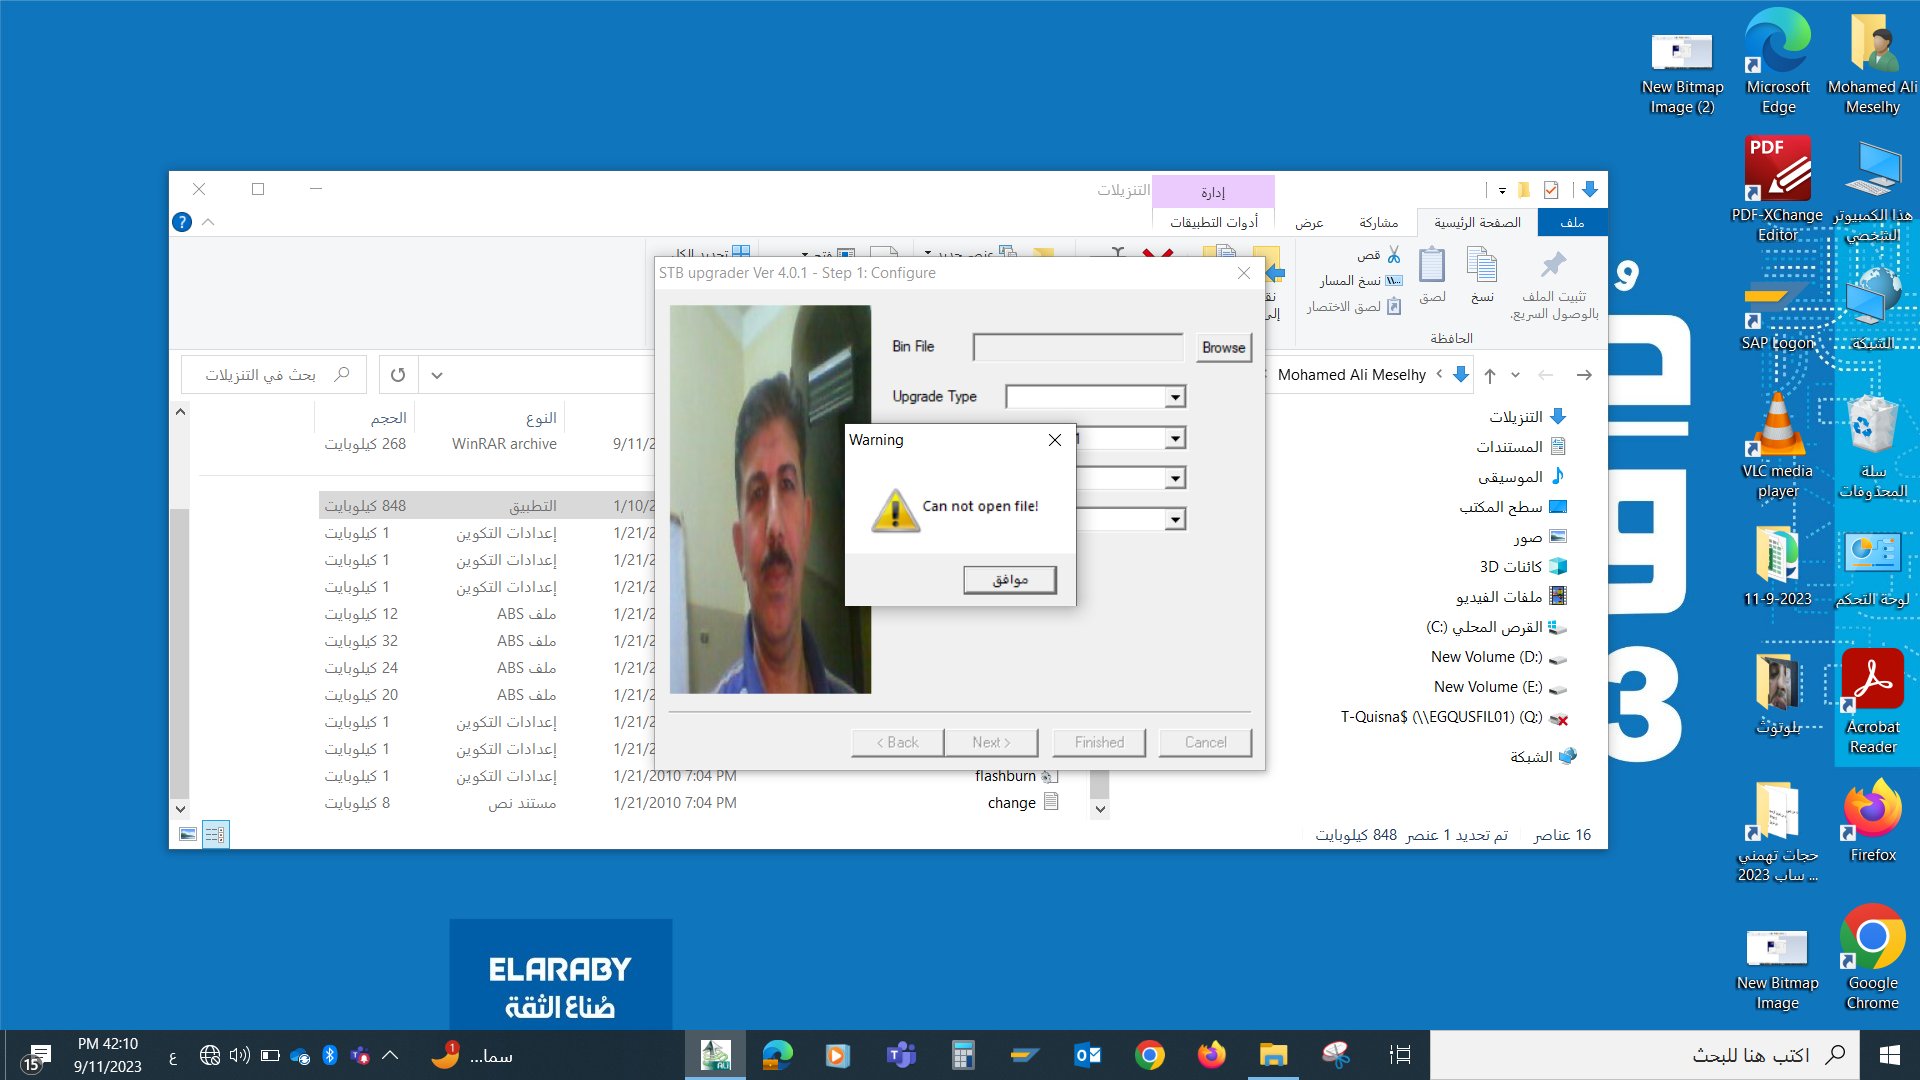Image resolution: width=1920 pixels, height=1080 pixels.
Task: Open Microsoft Teams from the taskbar
Action: point(901,1055)
